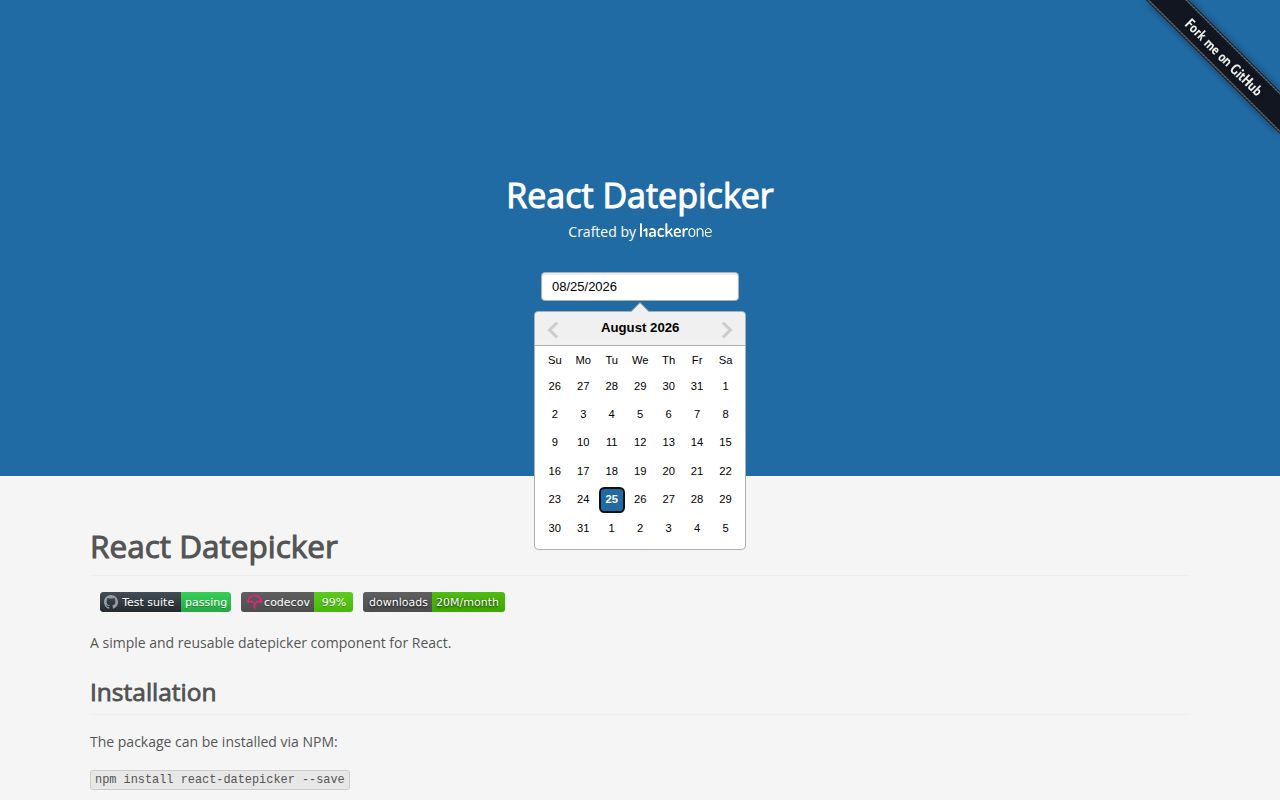
Task: Go to previous month in calendar
Action: [552, 330]
